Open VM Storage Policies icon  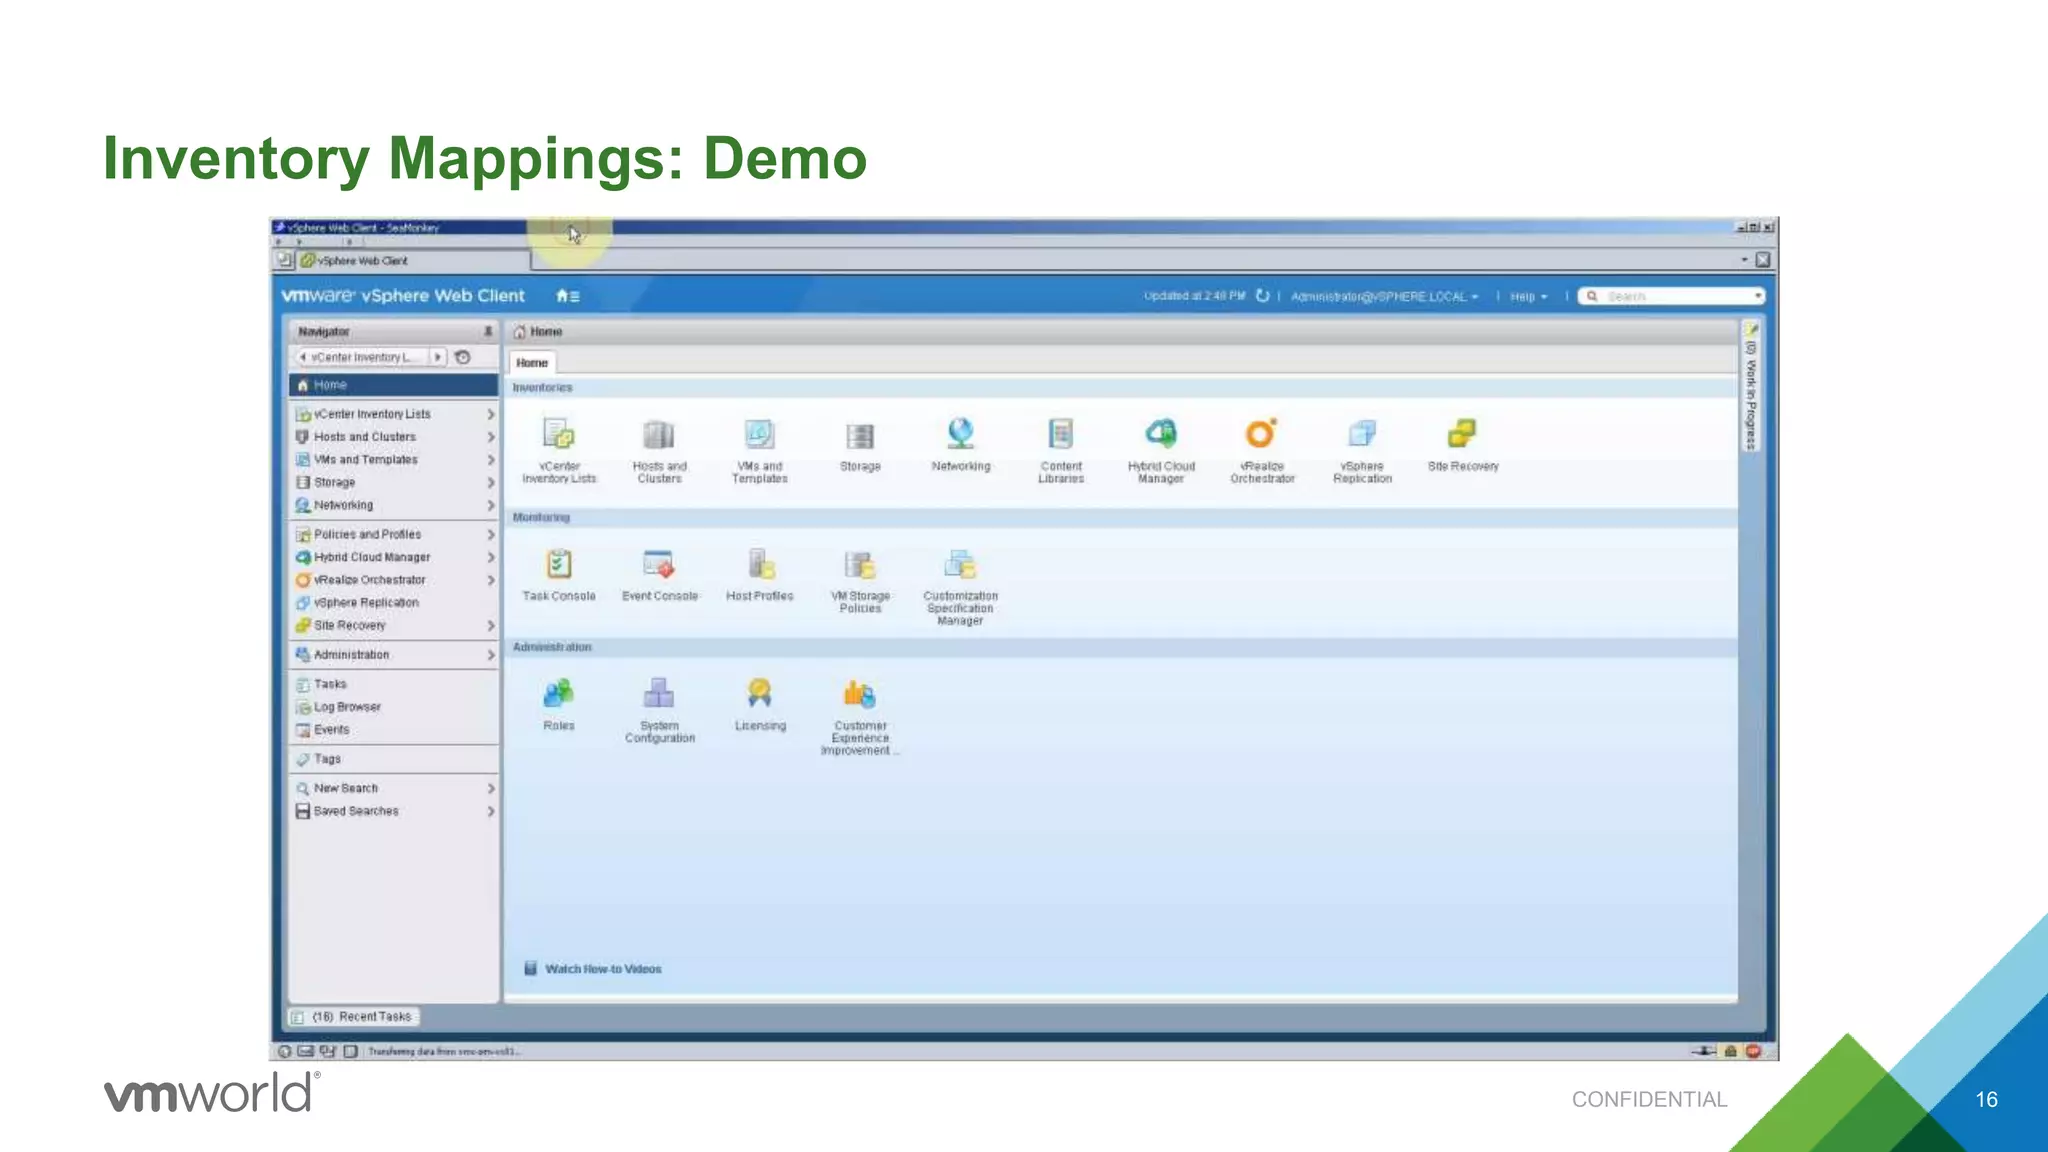pyautogui.click(x=860, y=564)
